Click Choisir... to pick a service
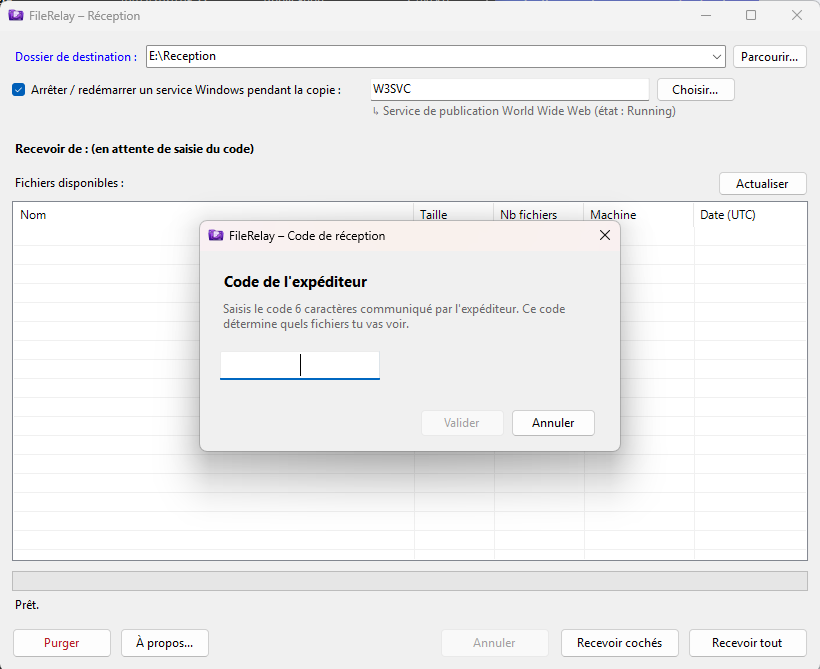The width and height of the screenshot is (820, 669). [x=696, y=89]
